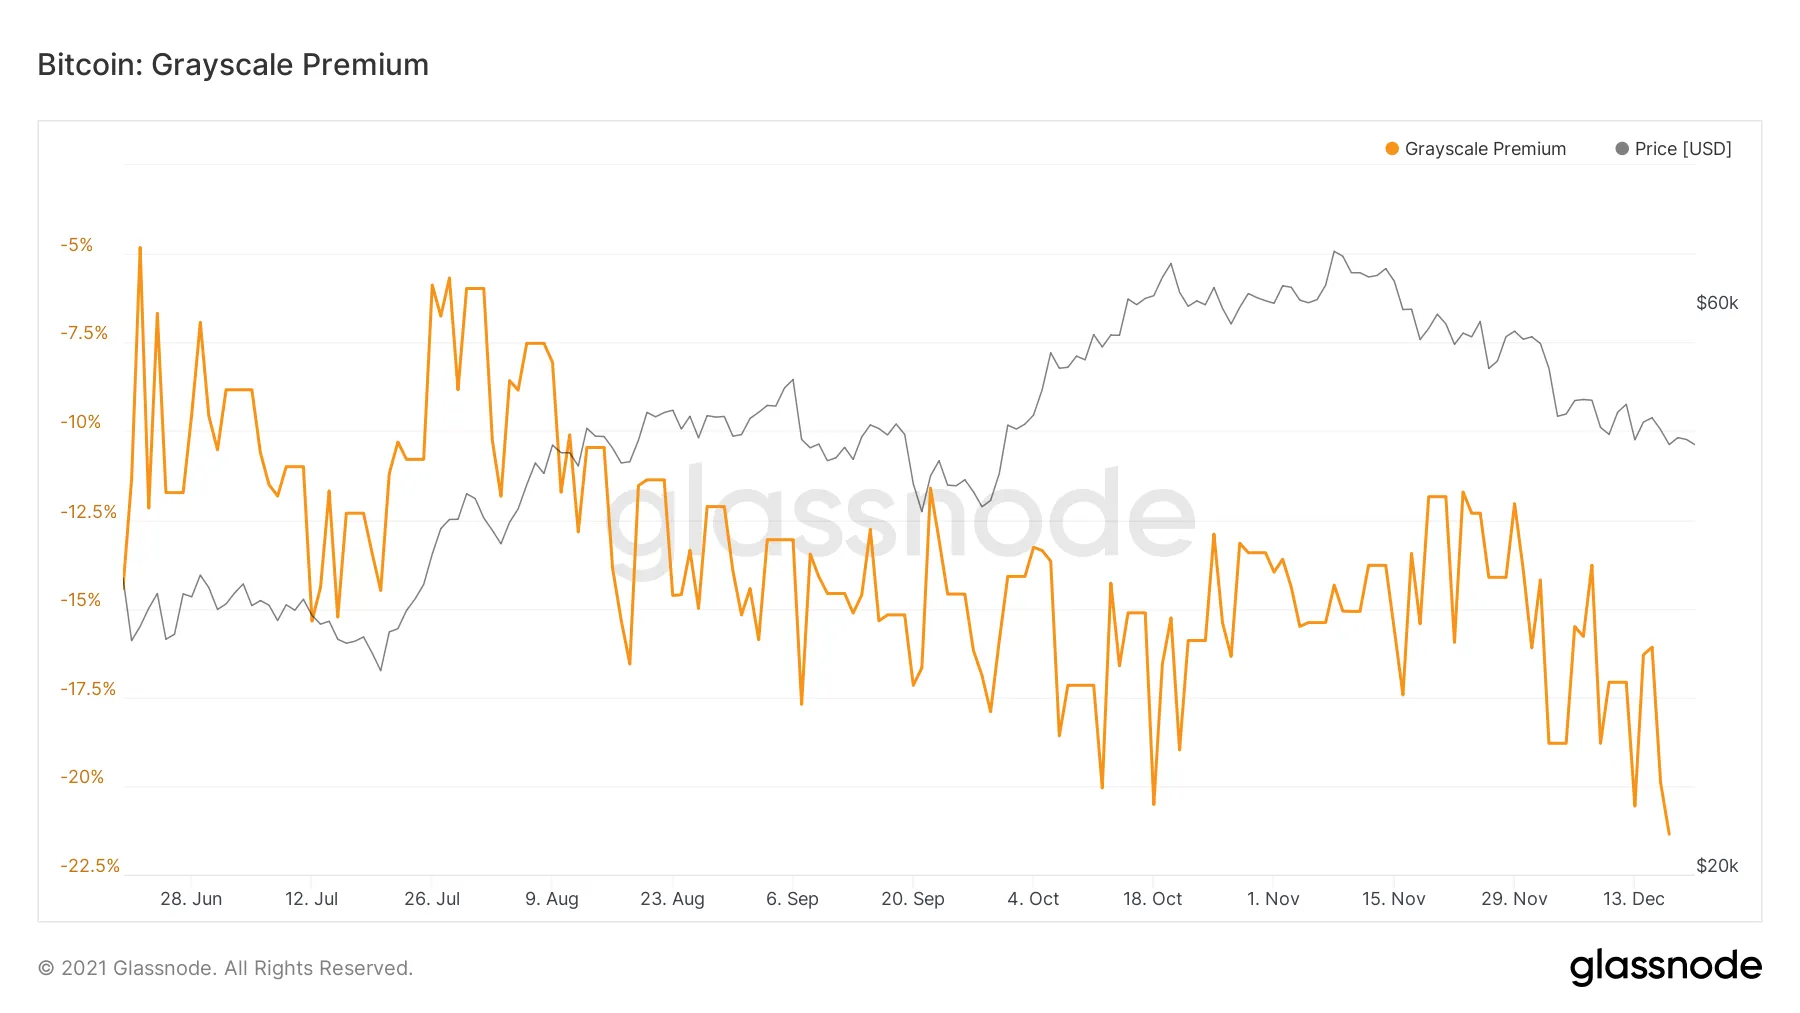Click the gray Price [USD] legend dot
The width and height of the screenshot is (1800, 1013).
tap(1622, 149)
